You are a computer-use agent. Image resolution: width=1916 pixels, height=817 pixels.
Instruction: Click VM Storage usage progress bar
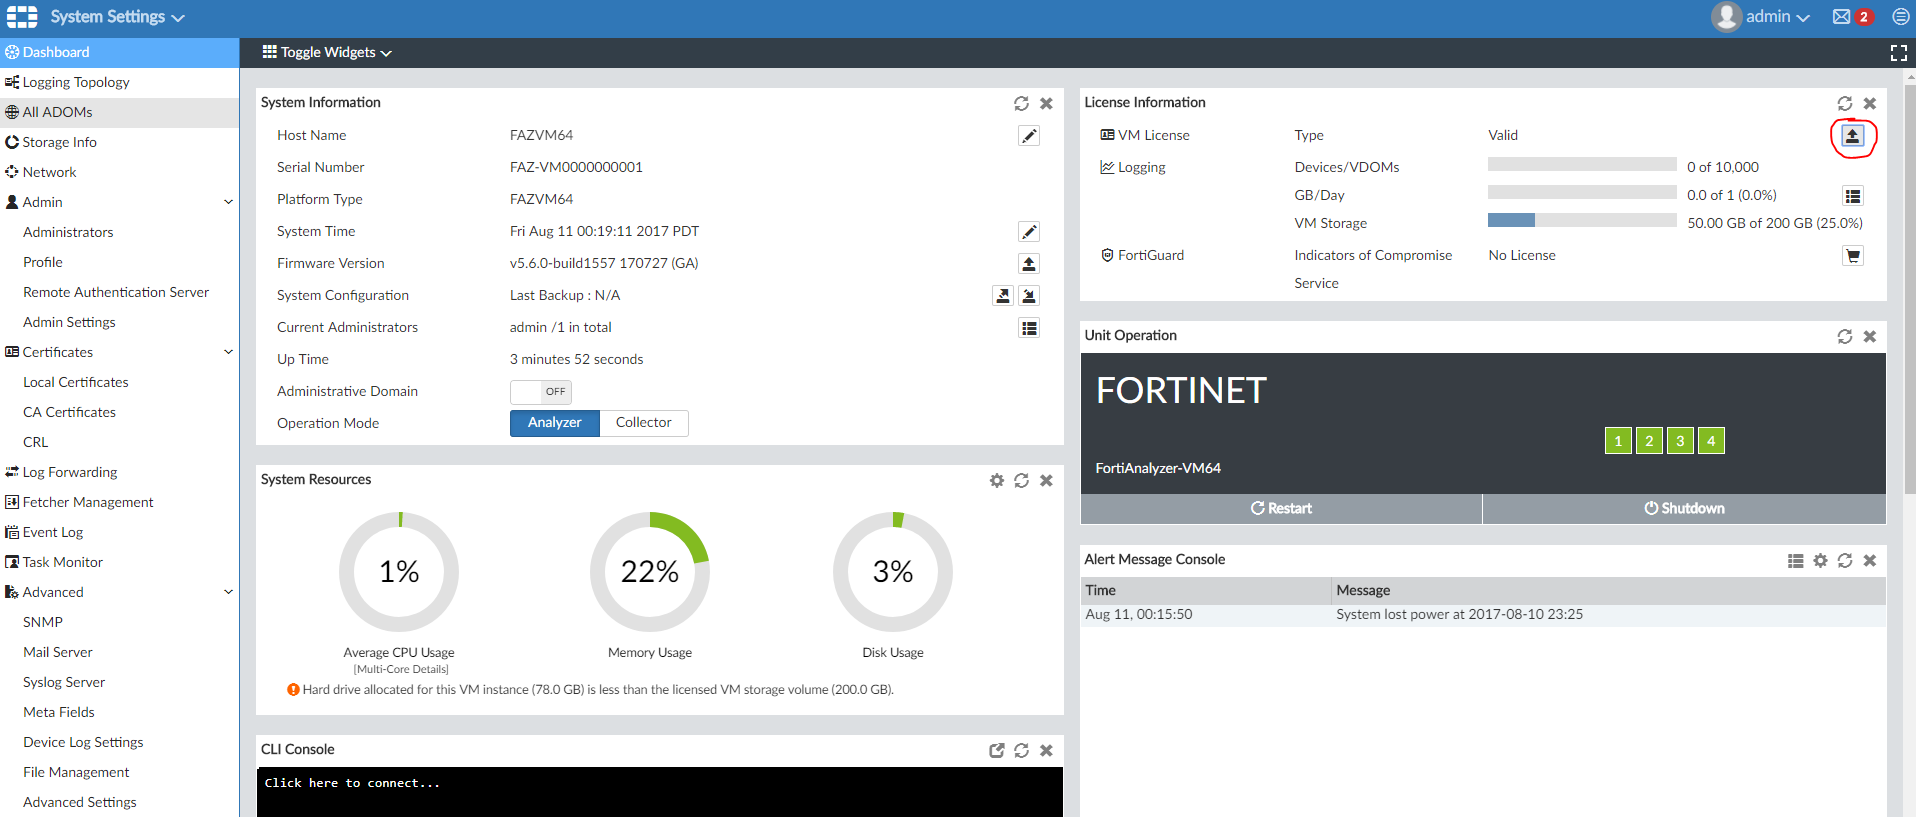[x=1582, y=220]
